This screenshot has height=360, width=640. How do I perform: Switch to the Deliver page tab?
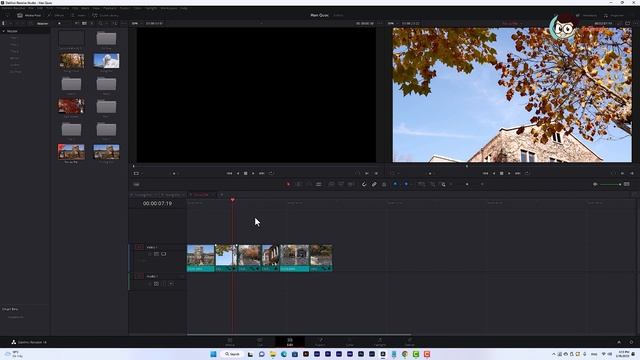(410, 342)
